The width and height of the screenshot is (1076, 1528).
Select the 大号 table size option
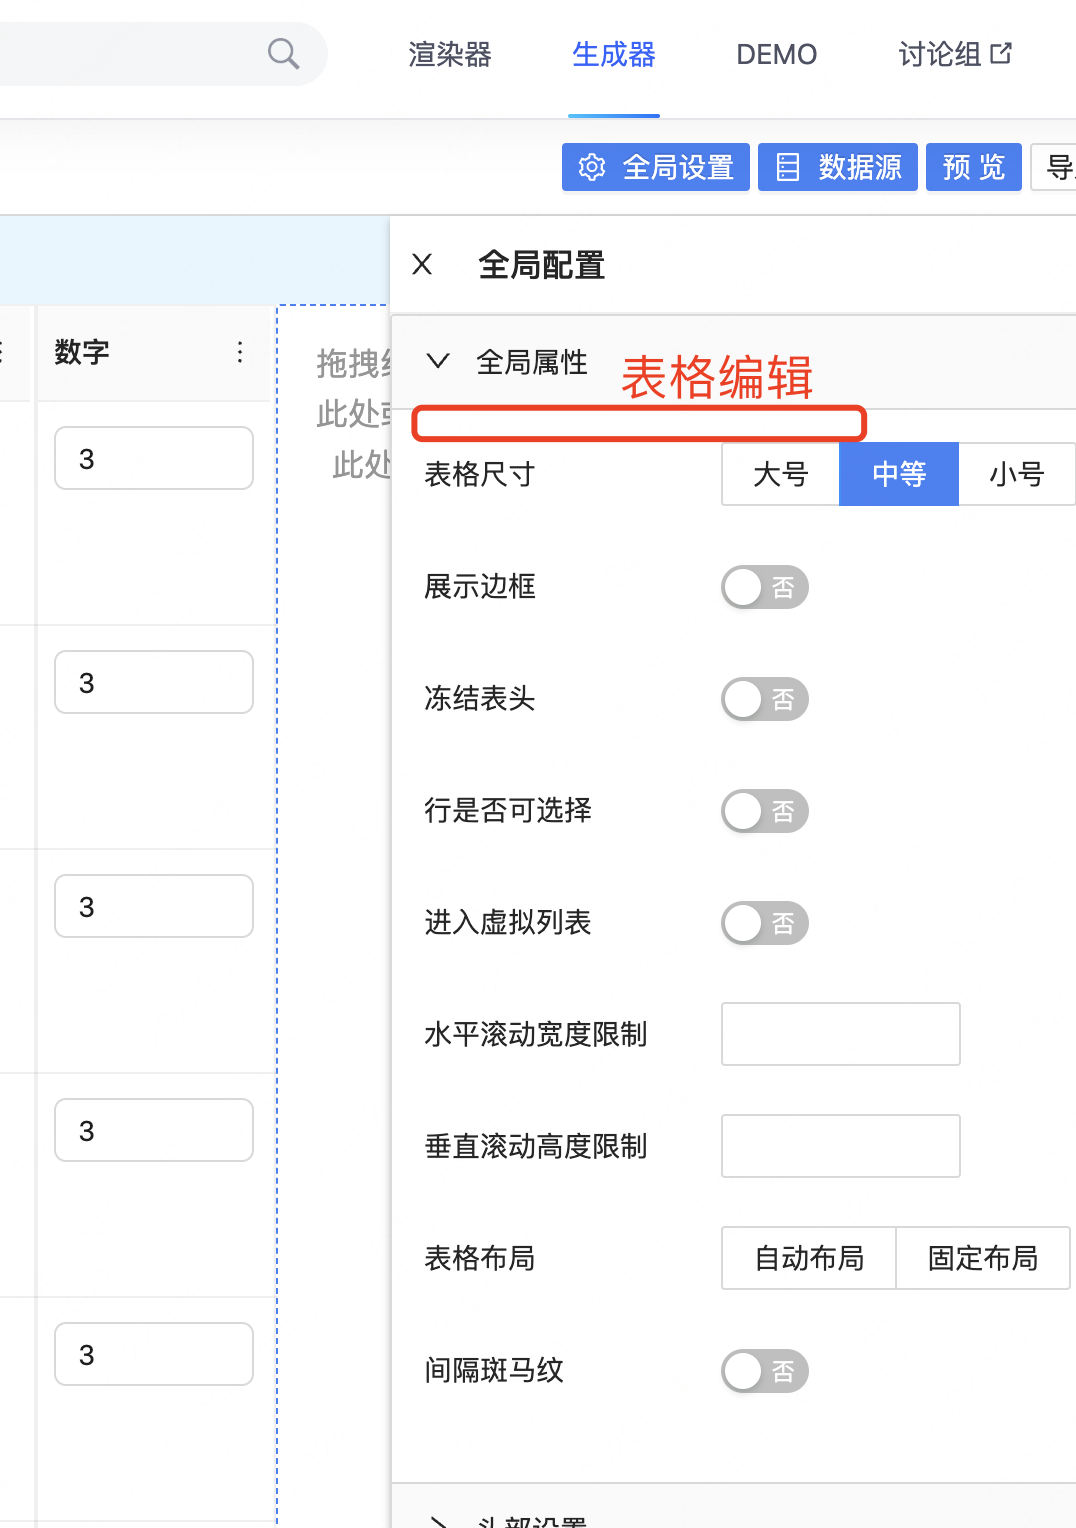pyautogui.click(x=780, y=474)
